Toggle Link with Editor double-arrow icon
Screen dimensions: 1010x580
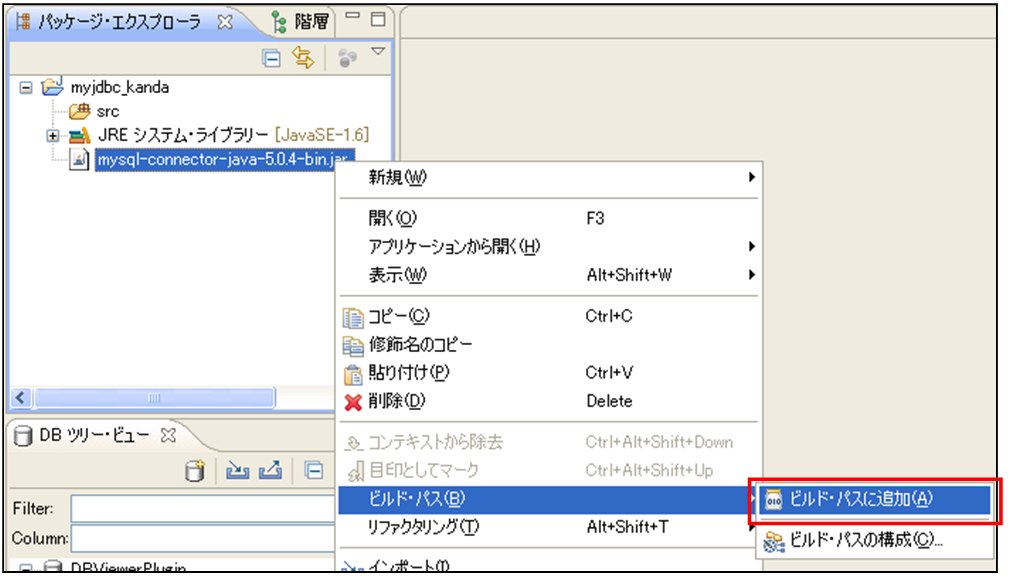(x=302, y=58)
